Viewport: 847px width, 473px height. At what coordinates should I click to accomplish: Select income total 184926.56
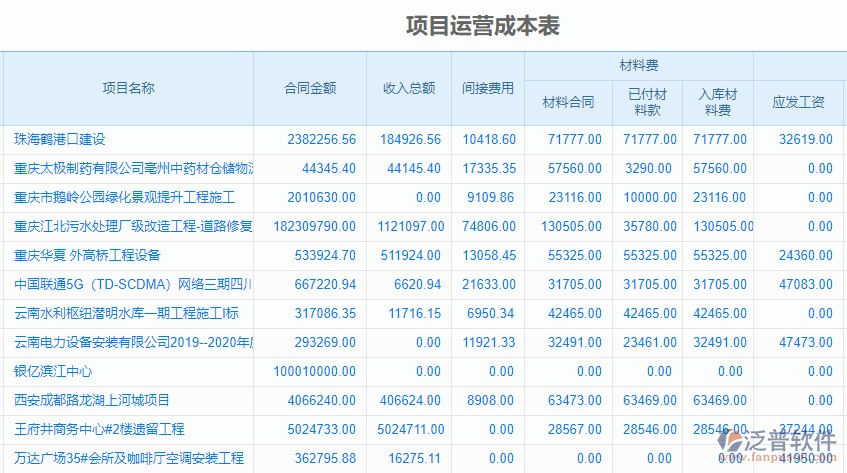(411, 140)
